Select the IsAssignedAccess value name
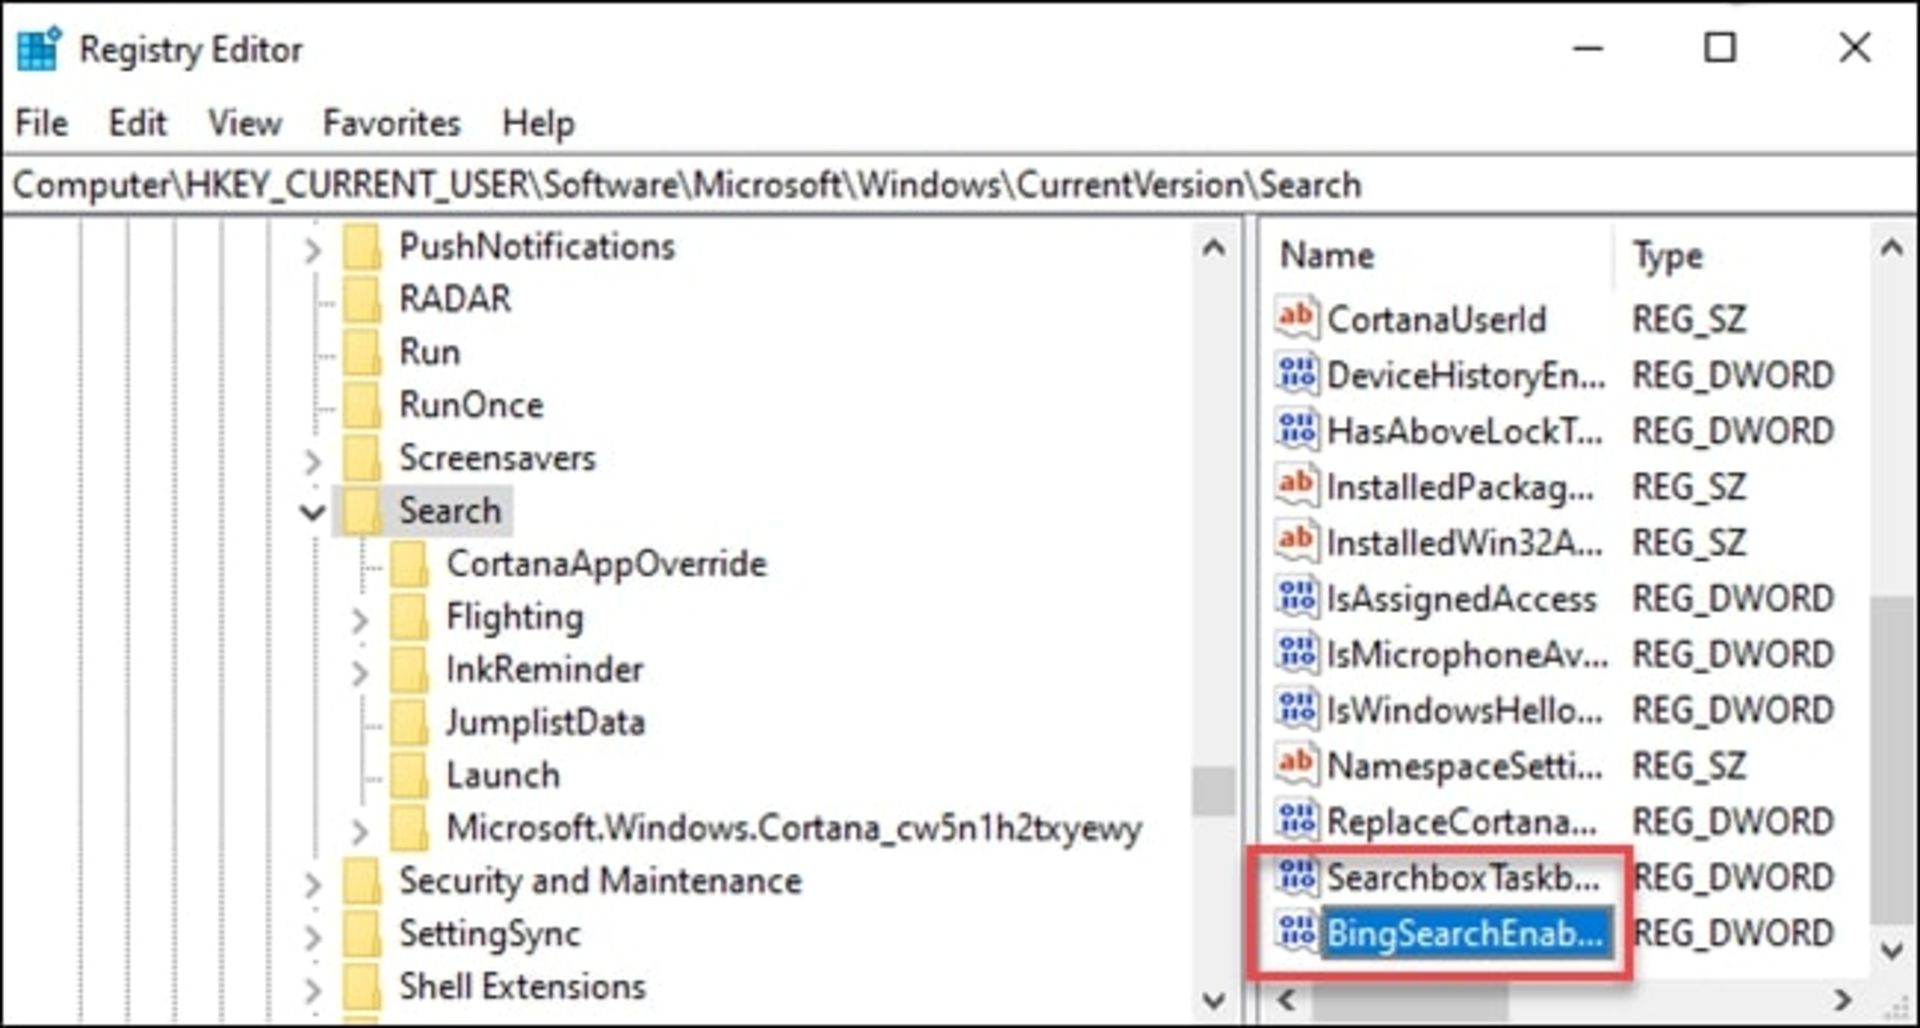1920x1028 pixels. tap(1462, 598)
